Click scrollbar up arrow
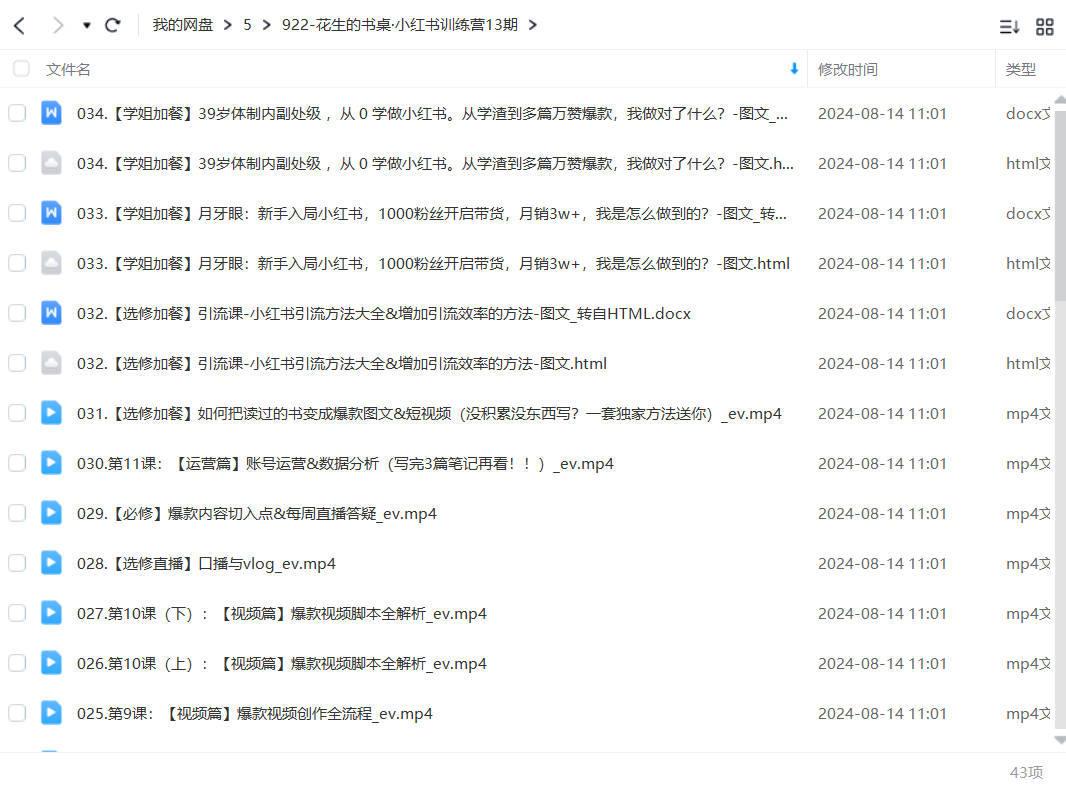This screenshot has width=1066, height=788. click(1060, 99)
